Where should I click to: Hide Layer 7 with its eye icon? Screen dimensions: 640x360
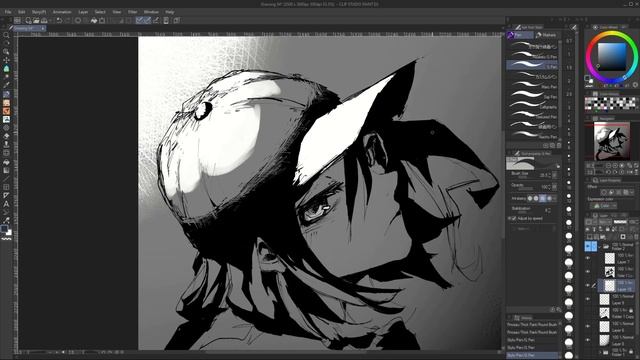coord(588,258)
